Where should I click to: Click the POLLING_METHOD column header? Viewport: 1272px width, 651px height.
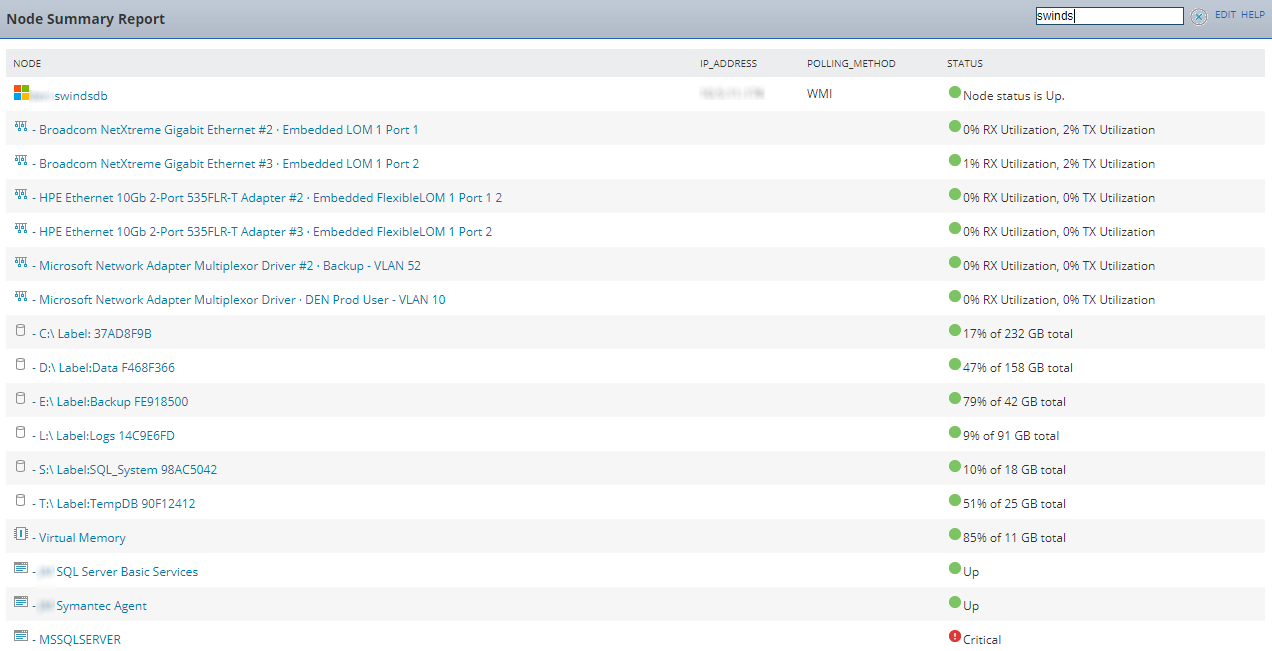coord(851,64)
